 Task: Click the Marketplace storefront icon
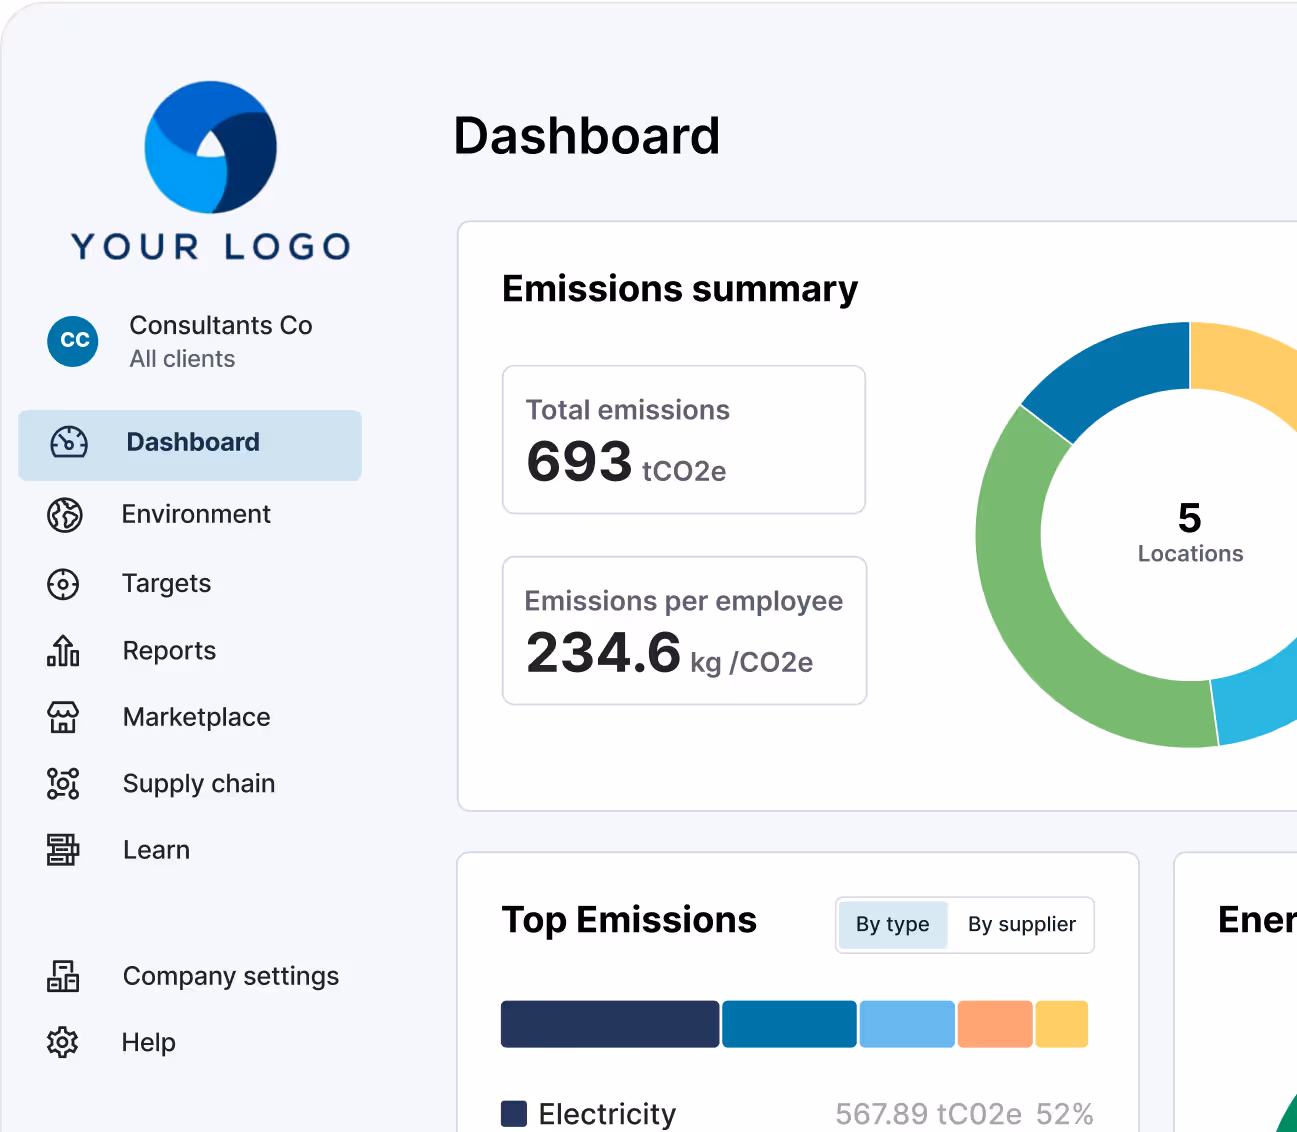[63, 717]
